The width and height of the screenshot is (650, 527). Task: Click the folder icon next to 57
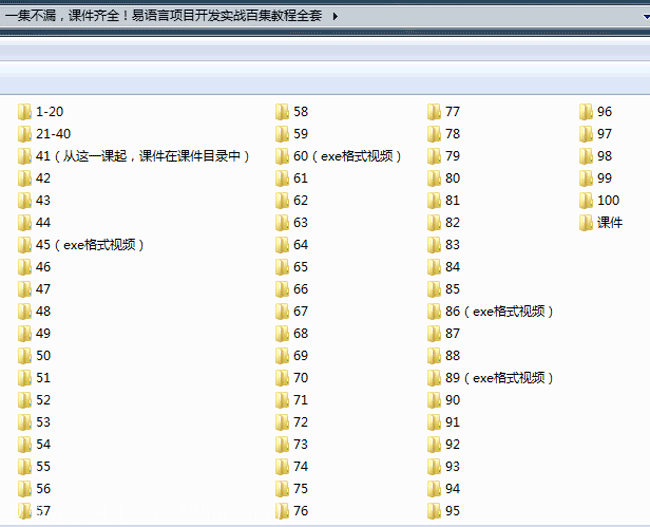(24, 511)
